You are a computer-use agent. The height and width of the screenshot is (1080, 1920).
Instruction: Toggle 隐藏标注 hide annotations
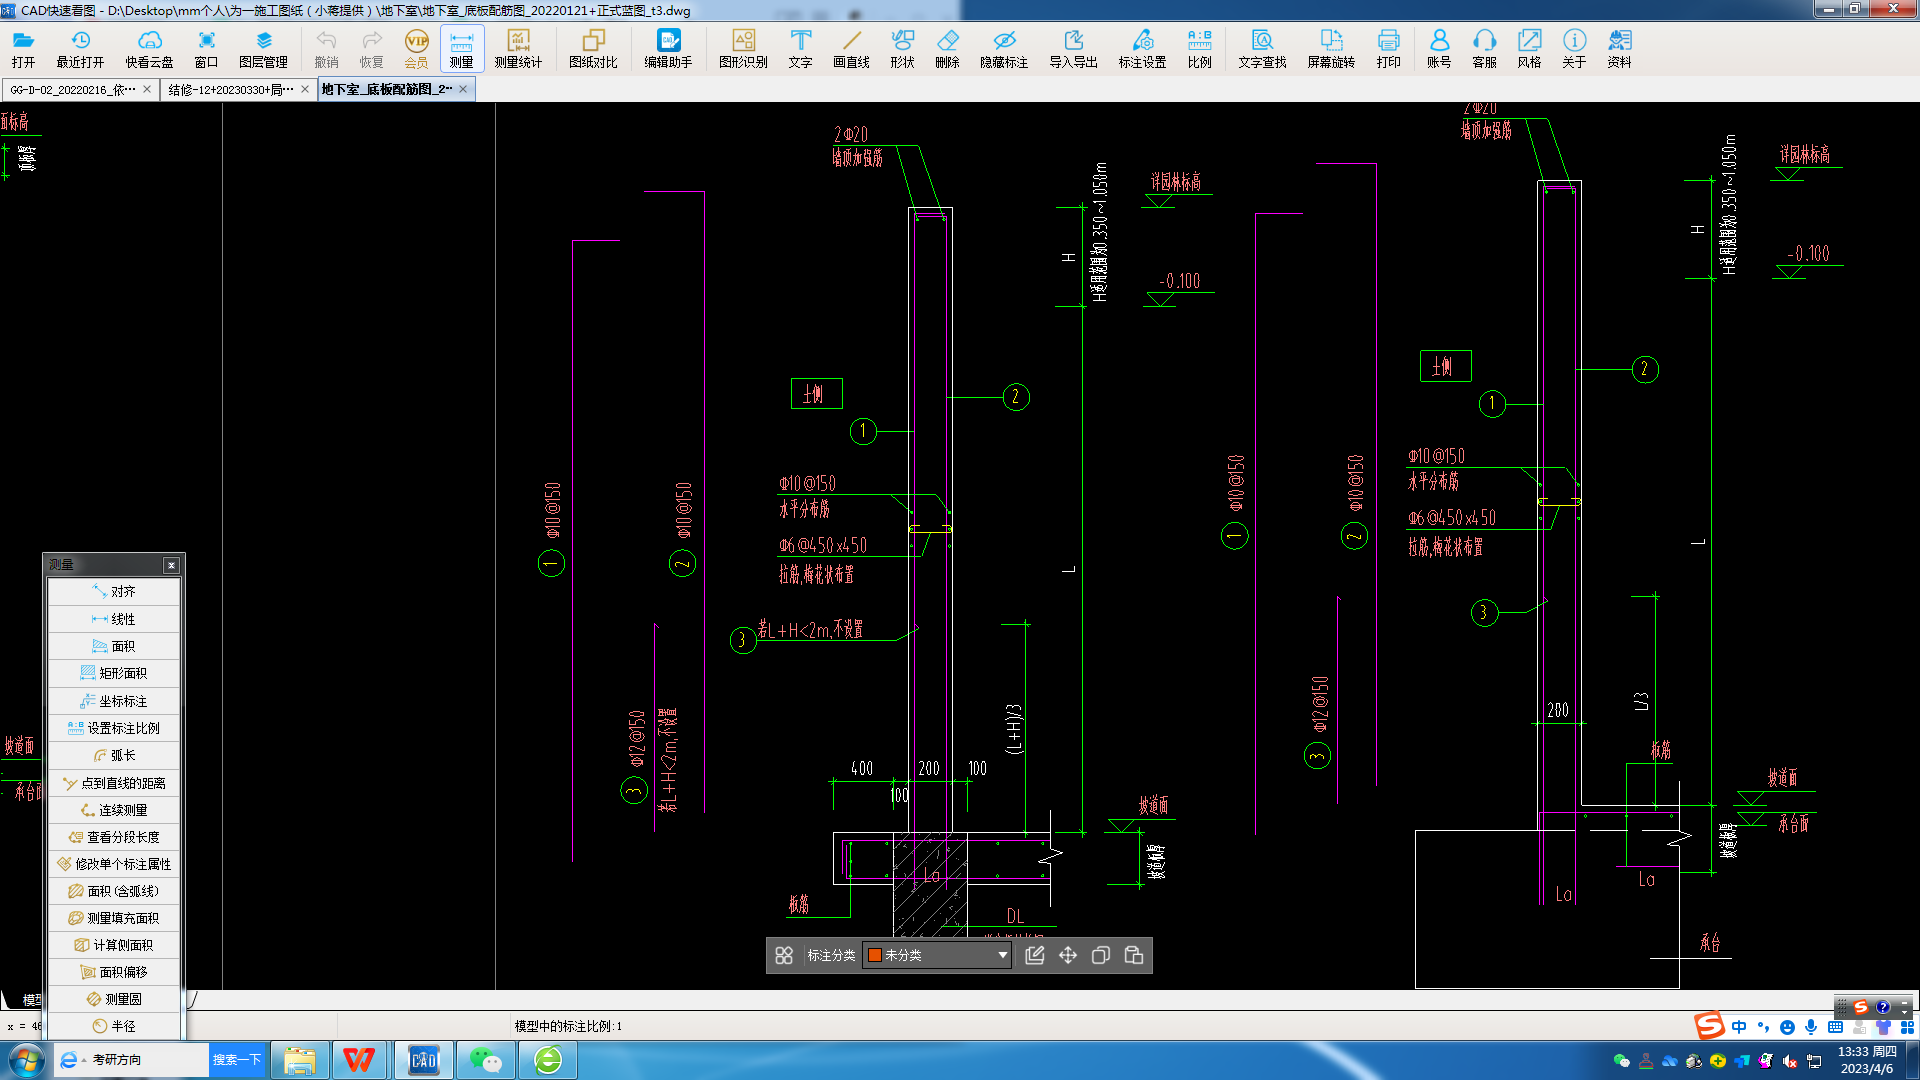(1004, 48)
